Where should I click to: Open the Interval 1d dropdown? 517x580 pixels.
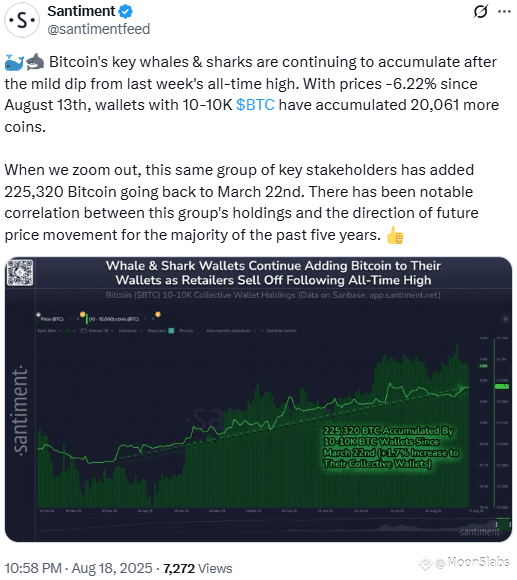[x=98, y=331]
